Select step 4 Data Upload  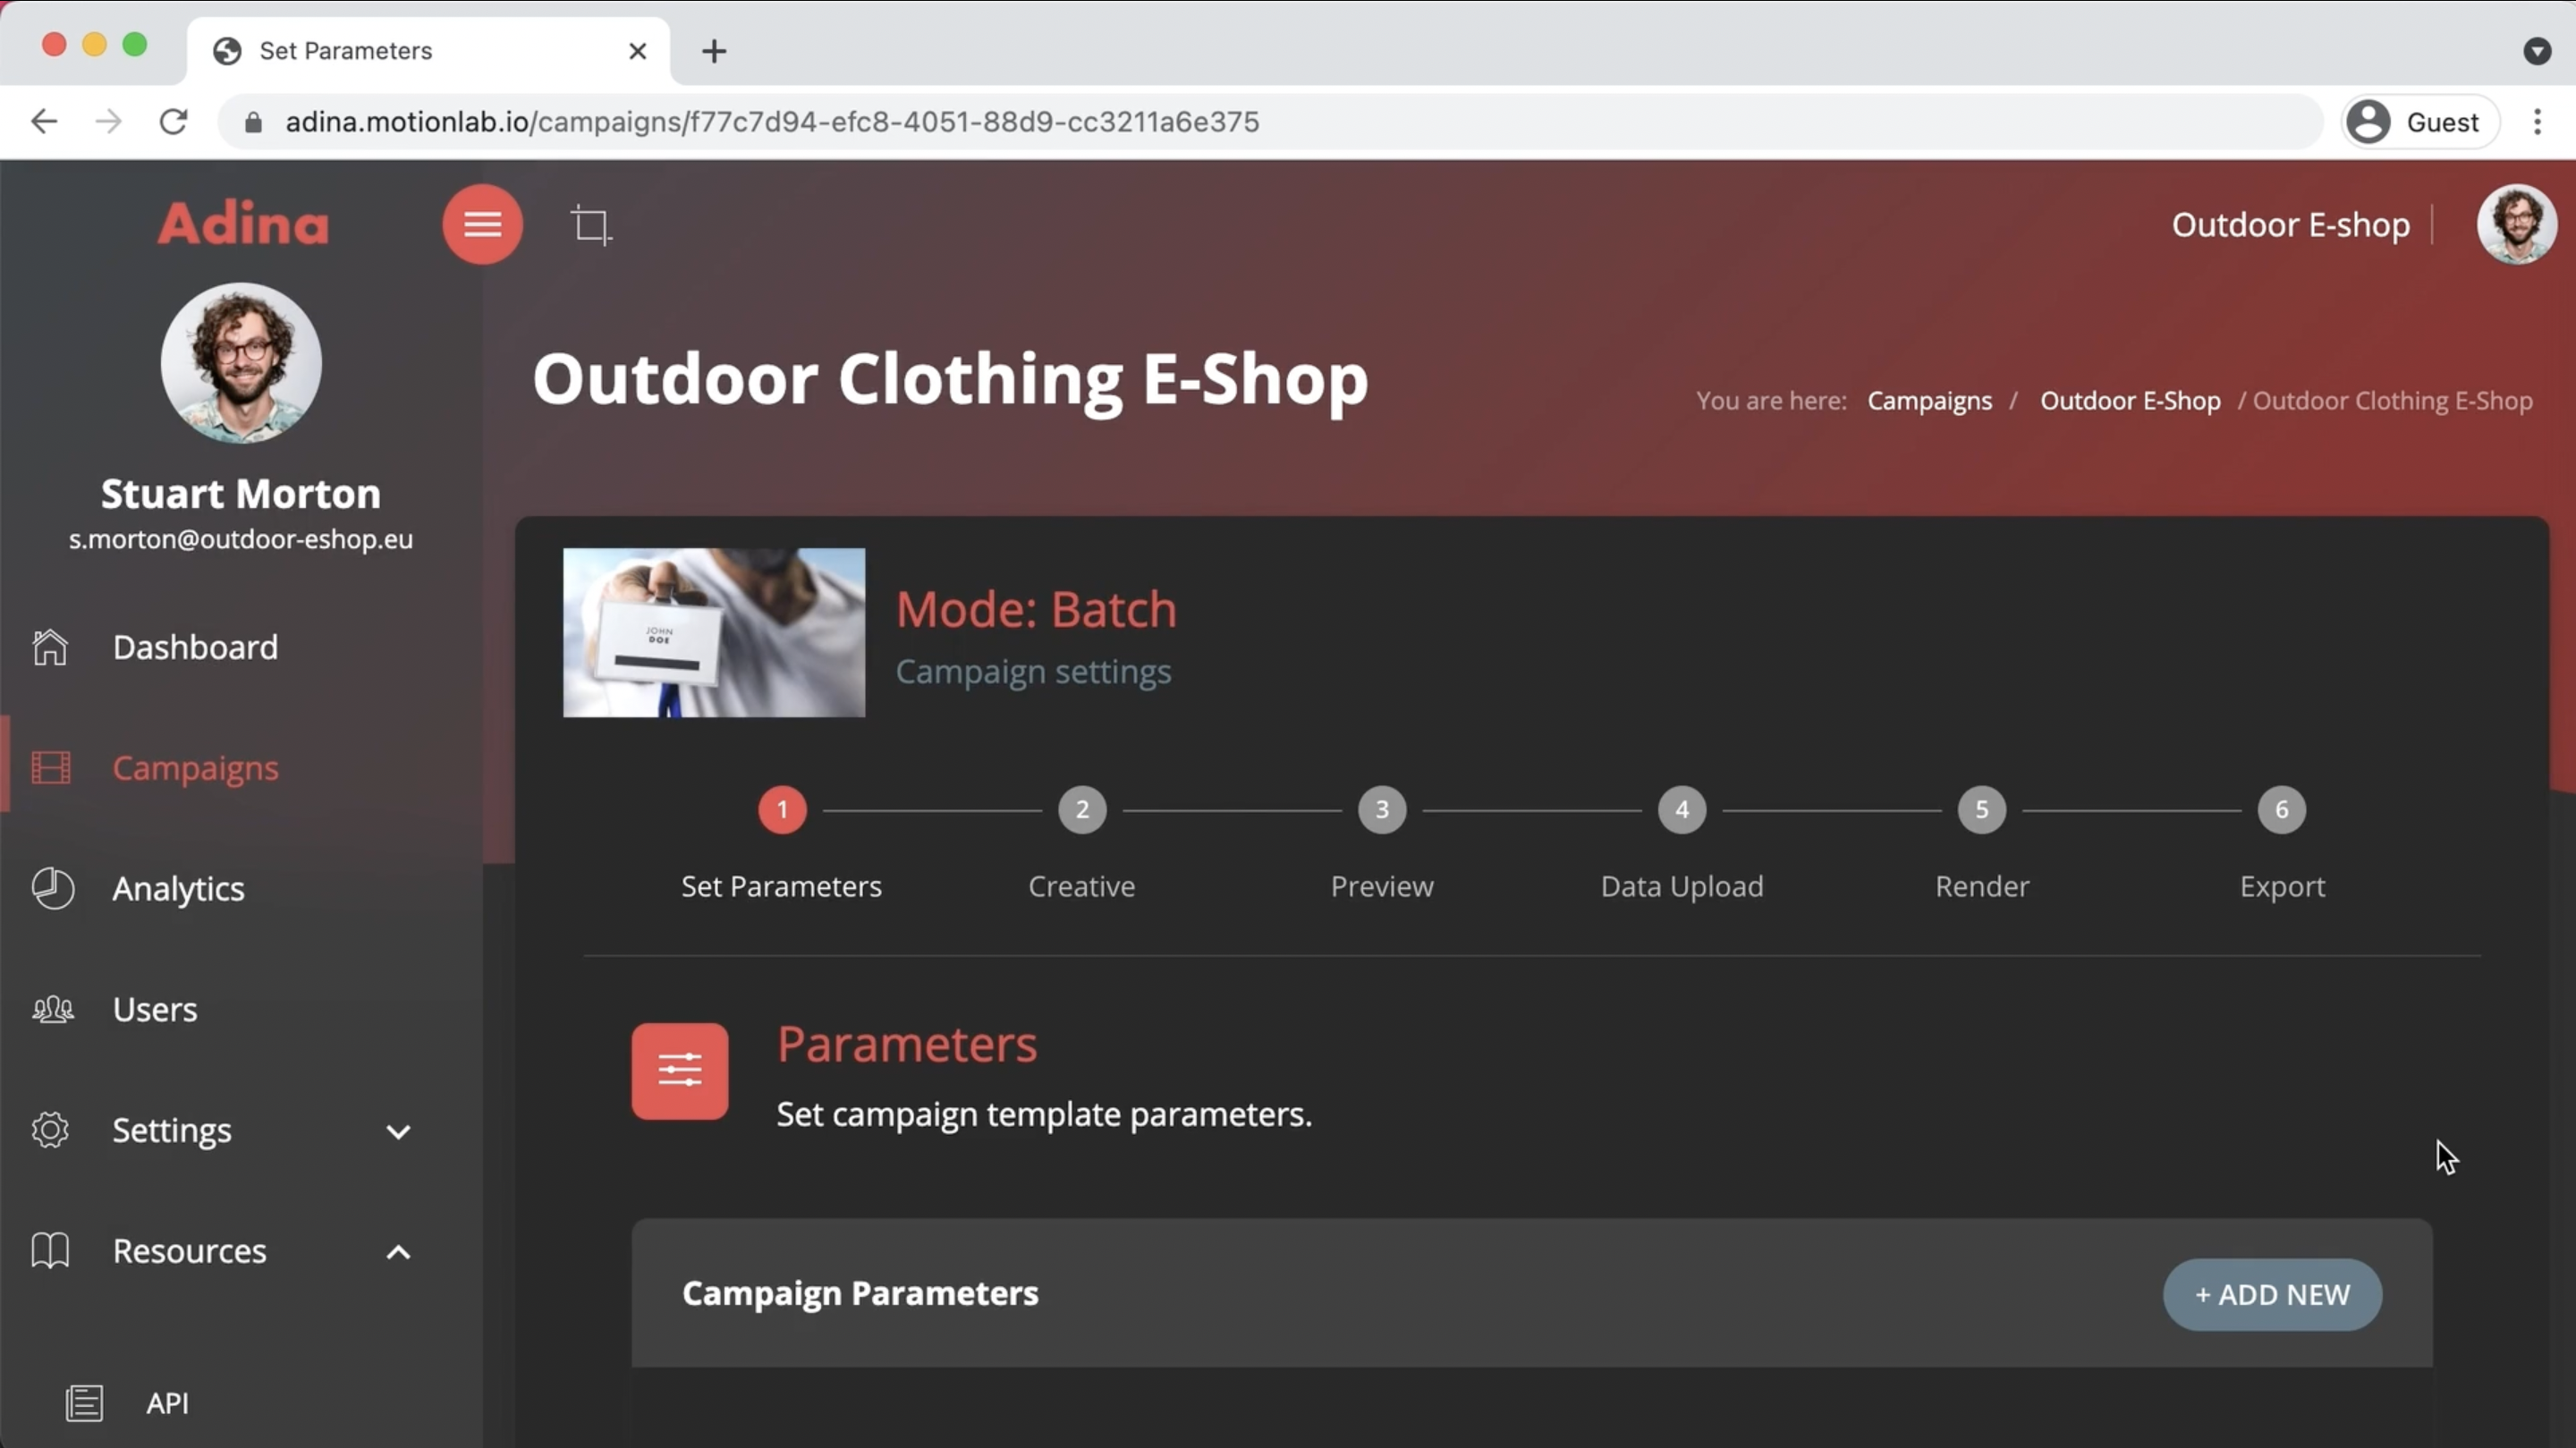1681,810
